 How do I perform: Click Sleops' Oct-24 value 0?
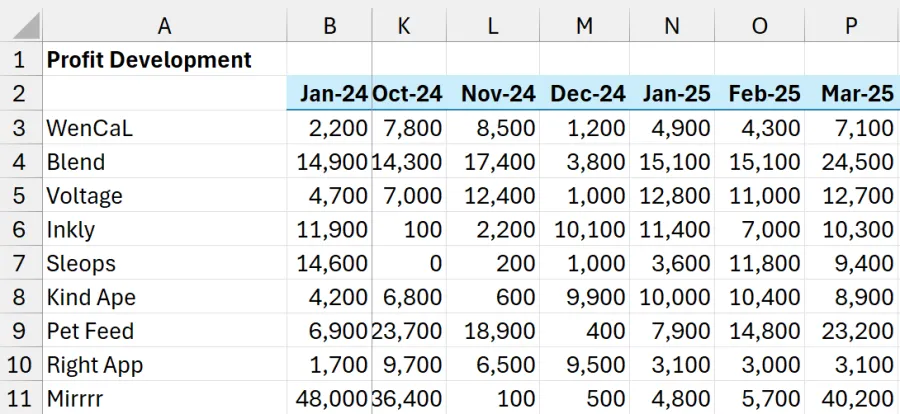pyautogui.click(x=409, y=262)
